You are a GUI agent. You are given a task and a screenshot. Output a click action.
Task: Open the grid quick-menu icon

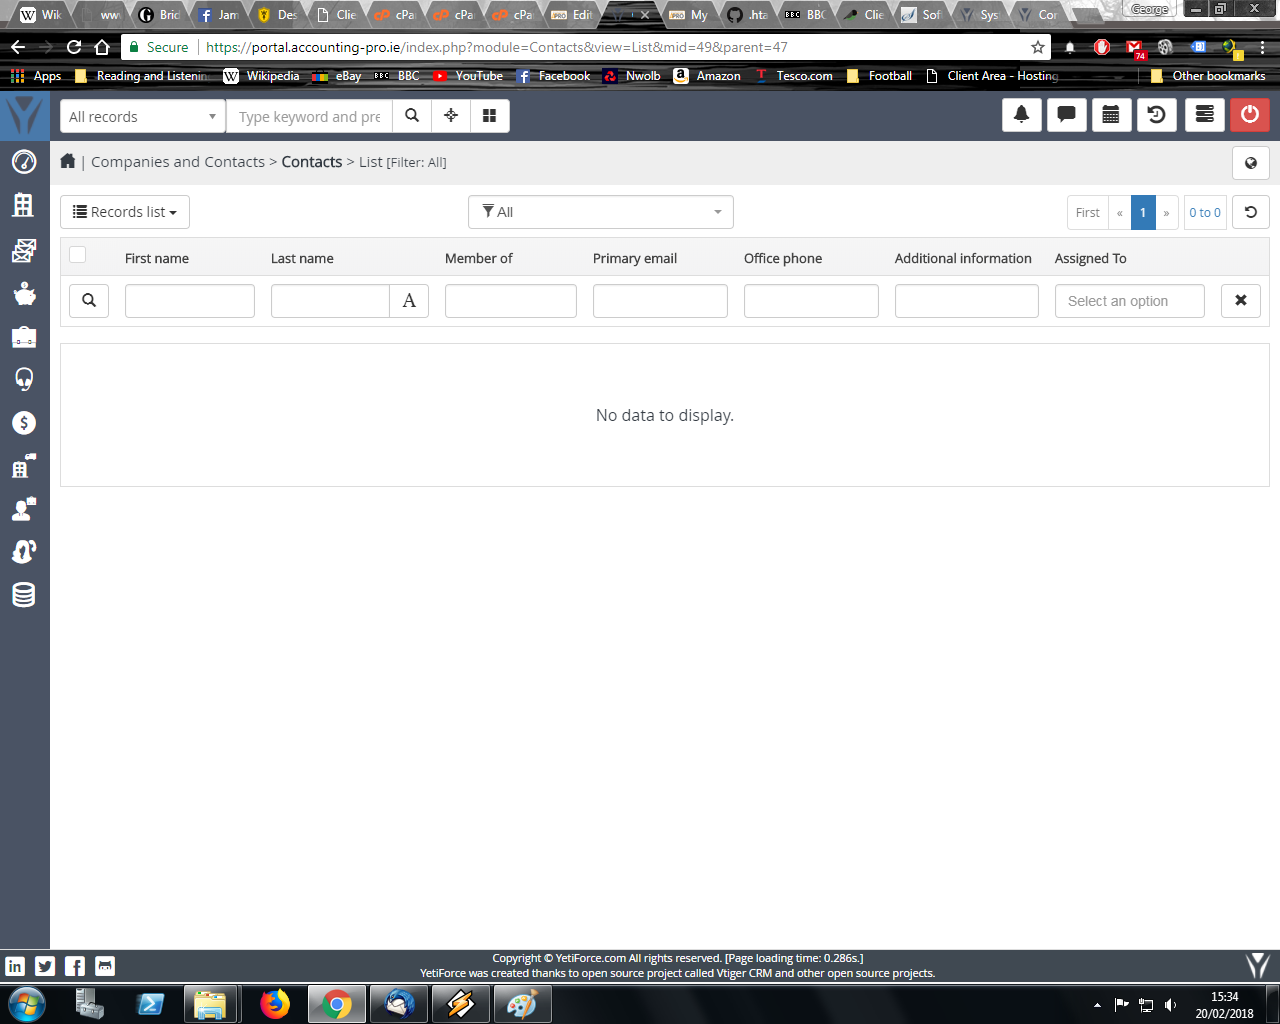pyautogui.click(x=490, y=116)
